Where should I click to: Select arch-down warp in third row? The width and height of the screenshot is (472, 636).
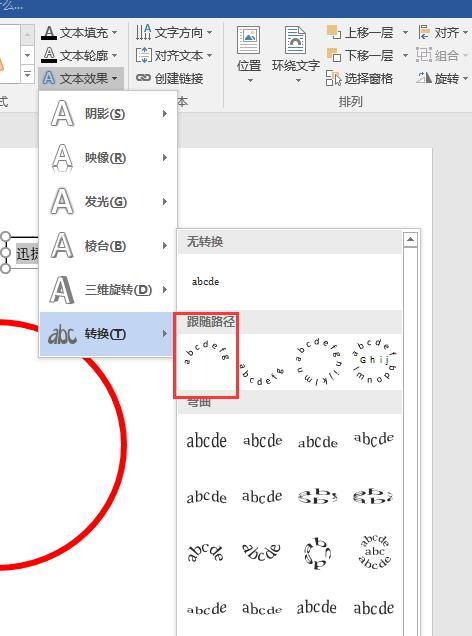262,552
